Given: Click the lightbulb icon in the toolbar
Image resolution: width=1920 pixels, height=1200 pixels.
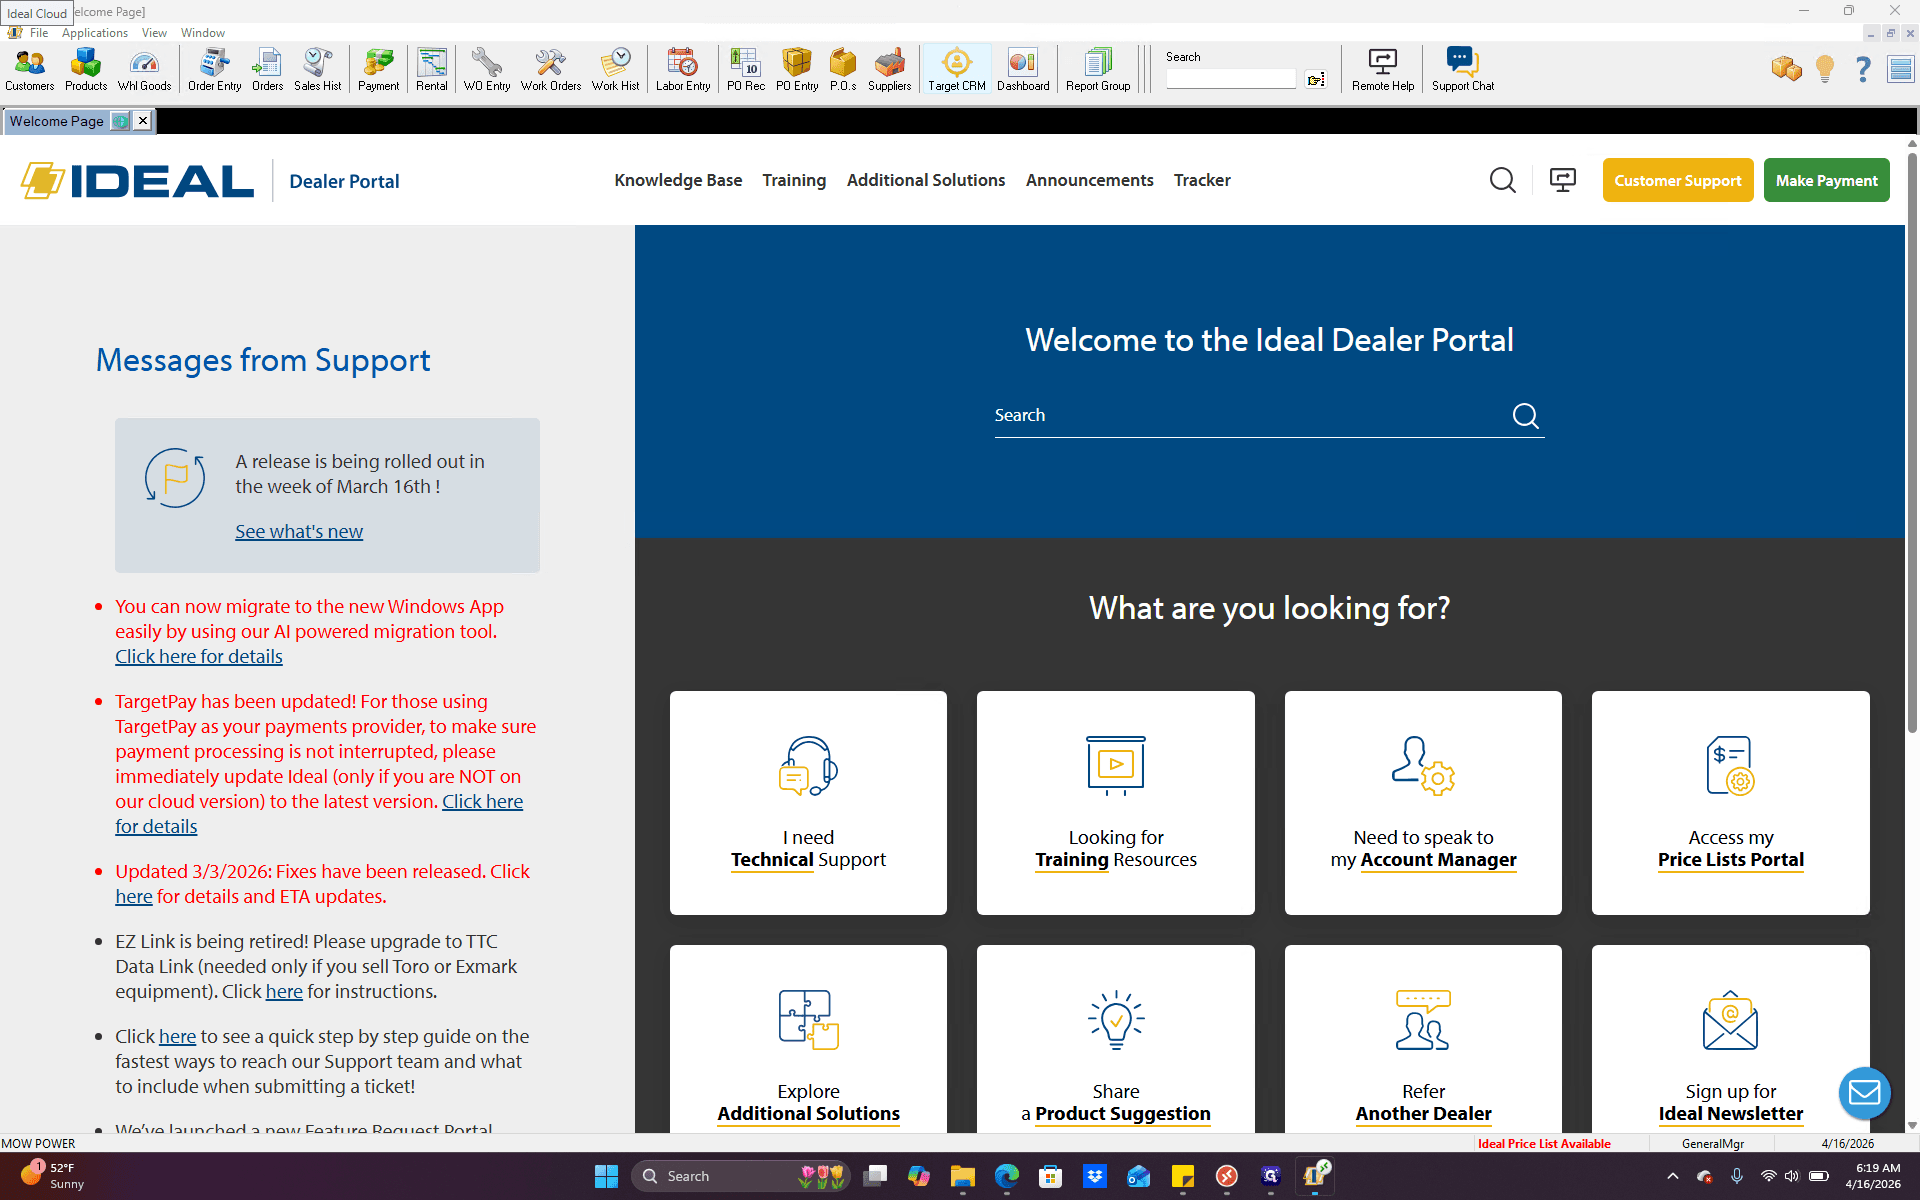Looking at the screenshot, I should [x=1825, y=68].
